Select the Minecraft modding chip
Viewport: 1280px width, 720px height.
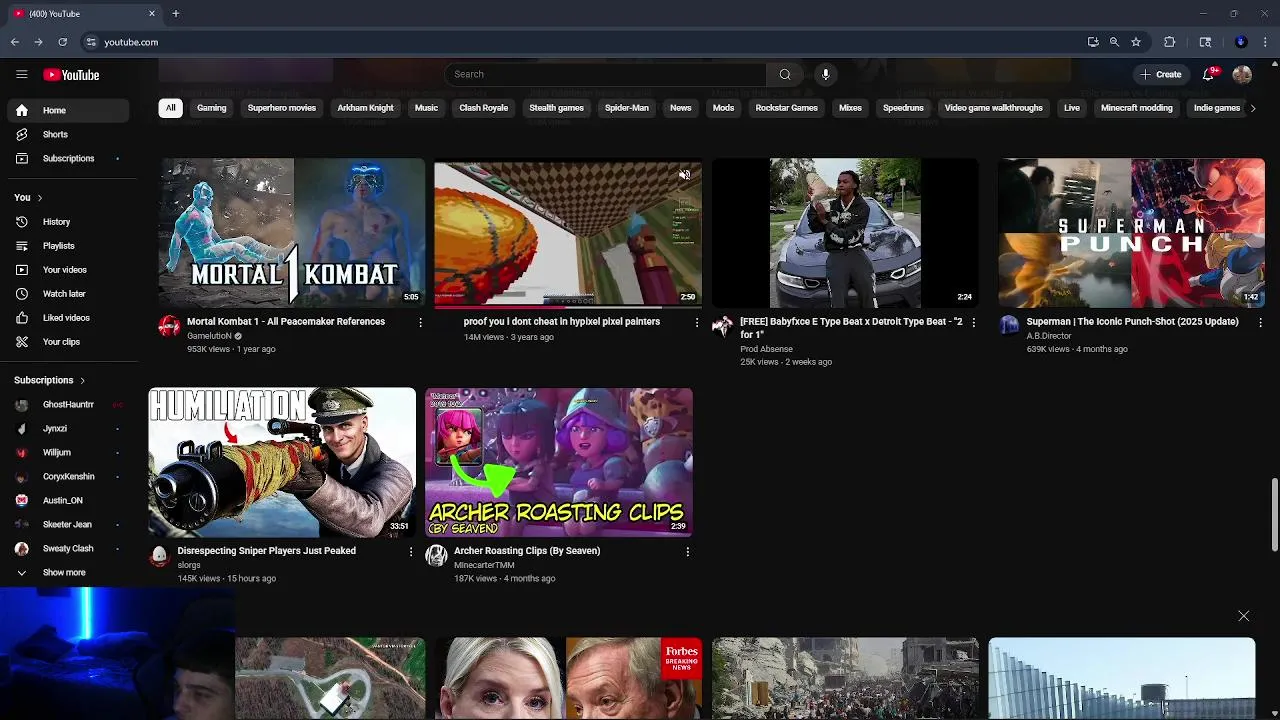(x=1137, y=108)
